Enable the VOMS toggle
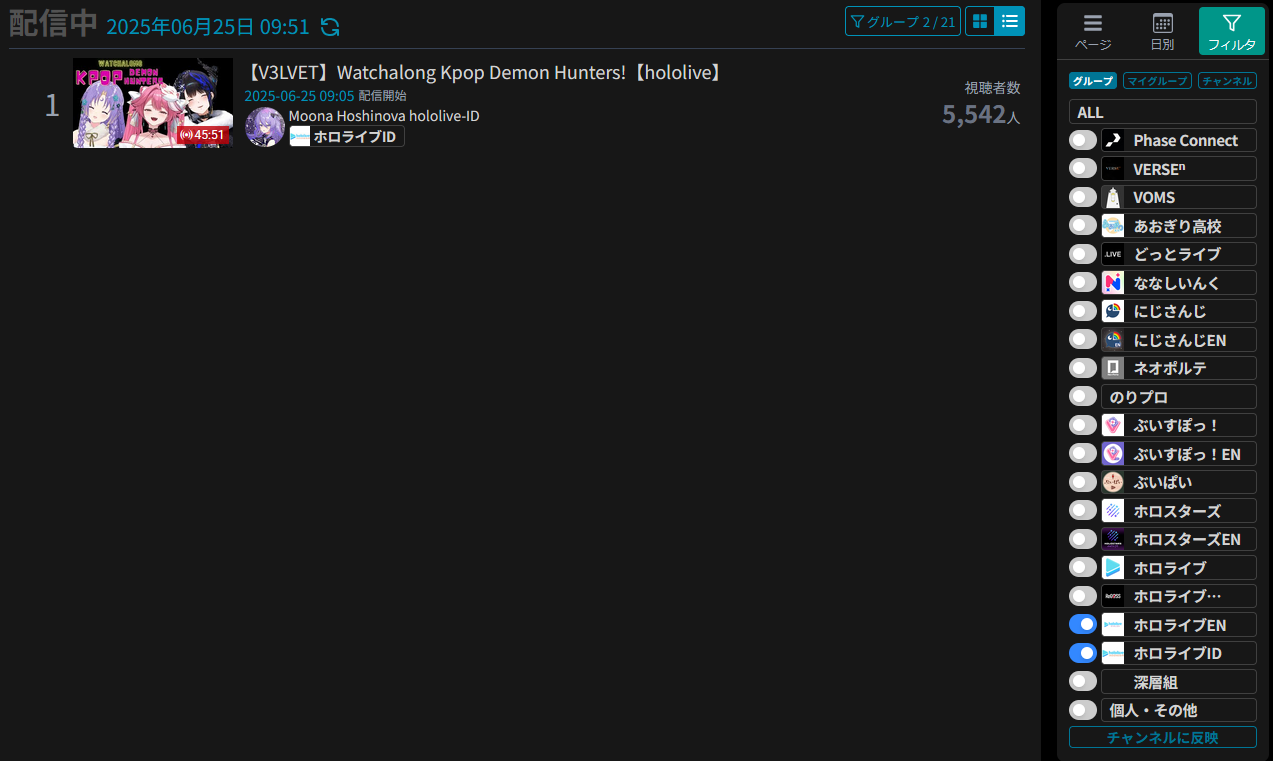This screenshot has width=1273, height=761. coord(1083,197)
